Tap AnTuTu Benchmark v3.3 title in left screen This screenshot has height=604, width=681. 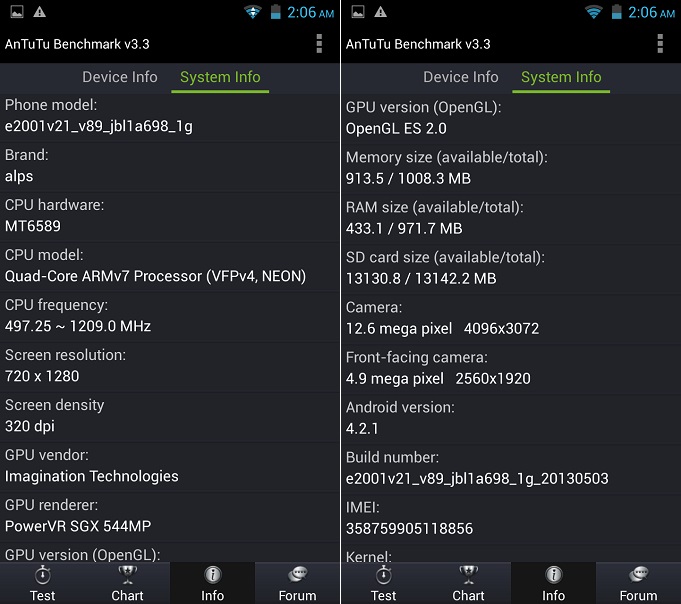pos(77,44)
